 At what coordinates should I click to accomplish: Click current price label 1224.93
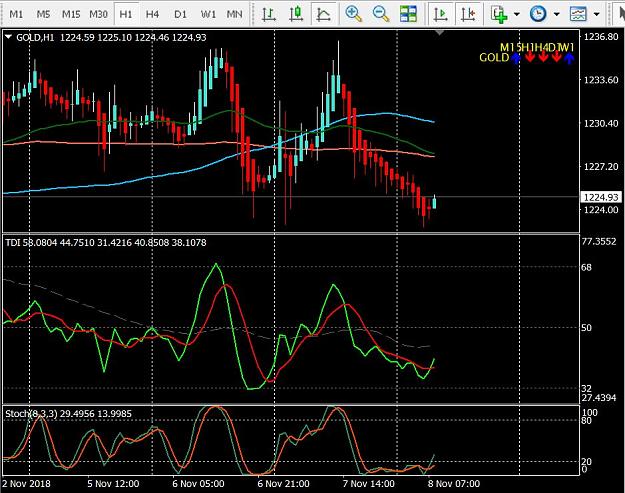601,197
